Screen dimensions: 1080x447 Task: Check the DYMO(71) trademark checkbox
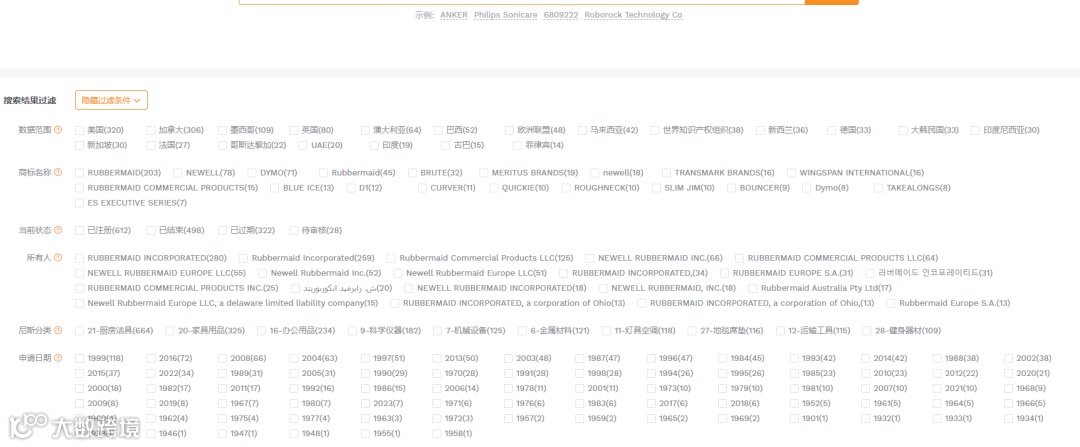252,173
